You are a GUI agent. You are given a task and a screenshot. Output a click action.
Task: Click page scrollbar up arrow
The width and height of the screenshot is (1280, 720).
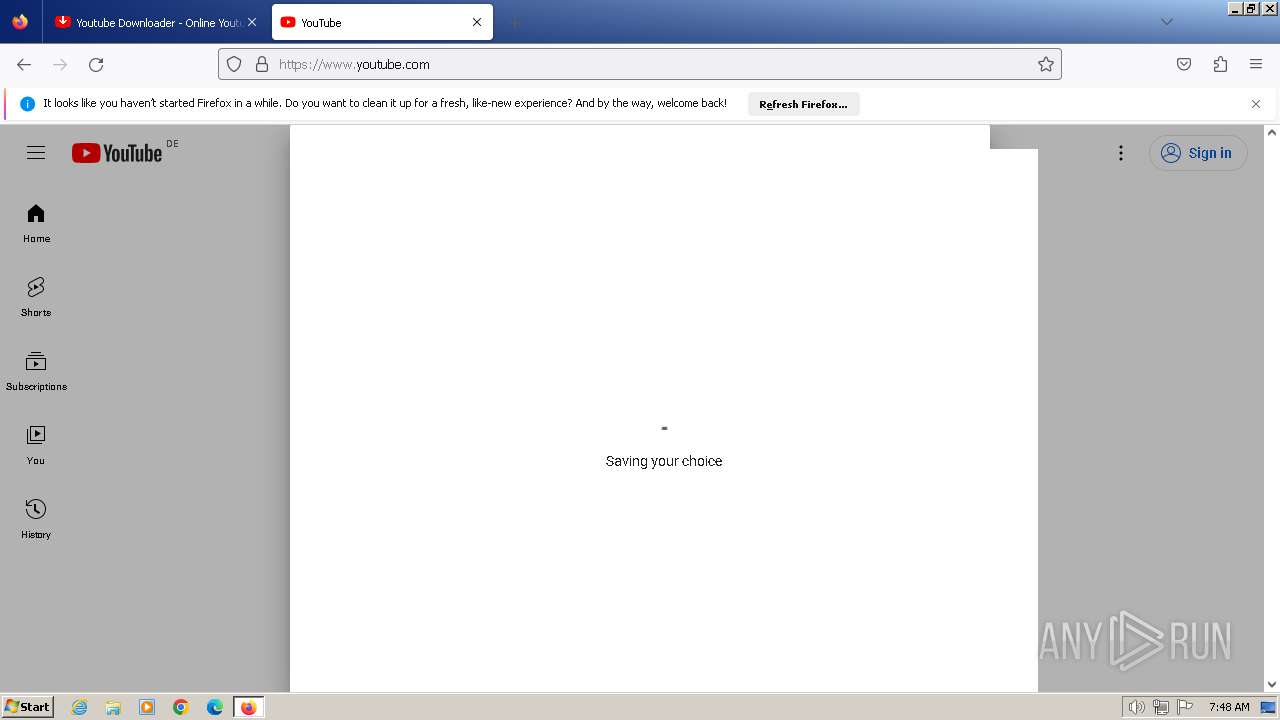[x=1272, y=132]
